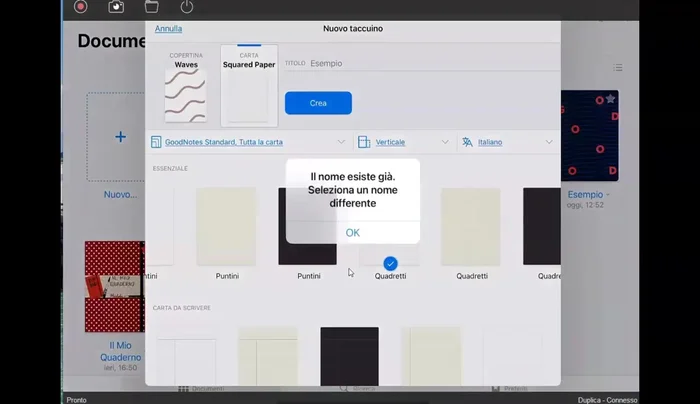This screenshot has height=404, width=700.
Task: Click the Il Mio Quaderno title text
Action: tap(120, 351)
